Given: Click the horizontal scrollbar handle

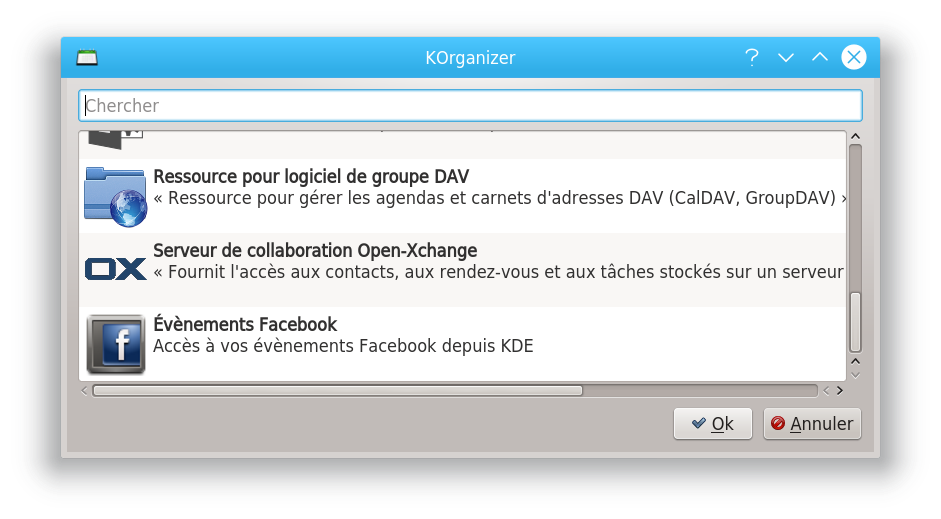Looking at the screenshot, I should pos(337,391).
